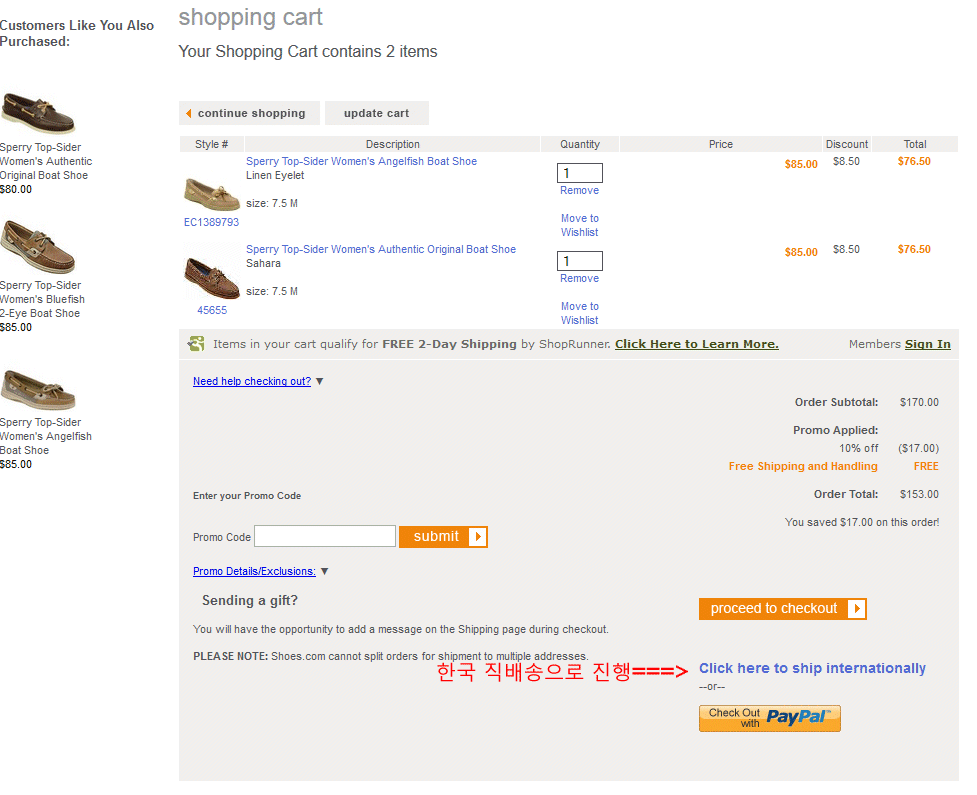977x795 pixels.
Task: Sign In as ShopRunner member
Action: [x=927, y=344]
